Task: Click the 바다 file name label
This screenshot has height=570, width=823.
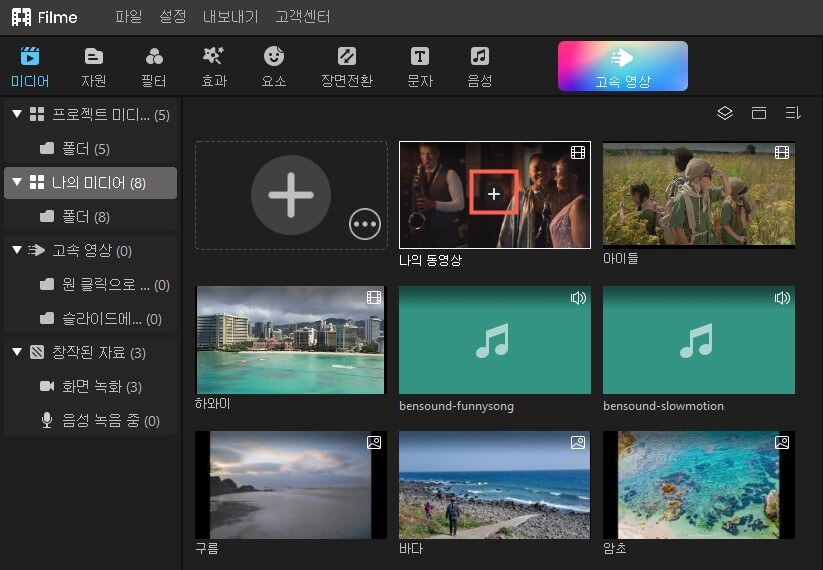Action: 411,548
